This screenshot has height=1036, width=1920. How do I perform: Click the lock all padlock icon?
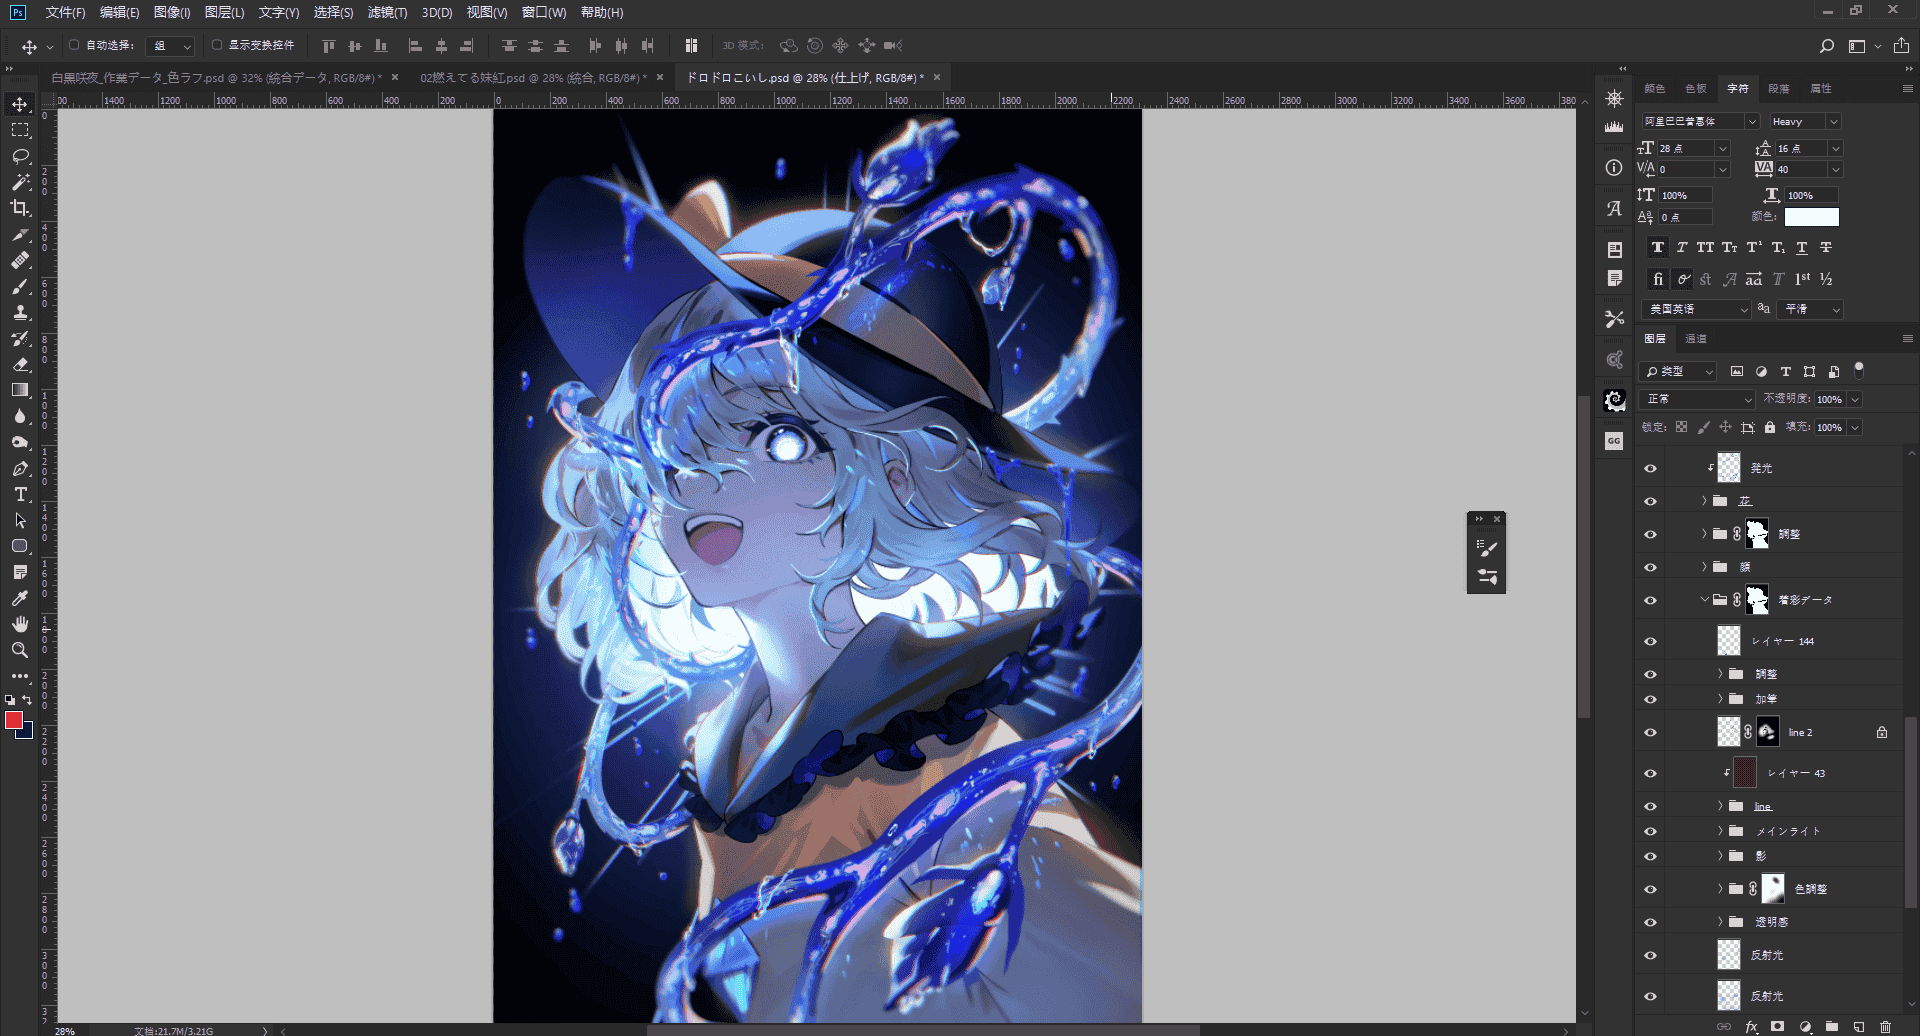1770,427
